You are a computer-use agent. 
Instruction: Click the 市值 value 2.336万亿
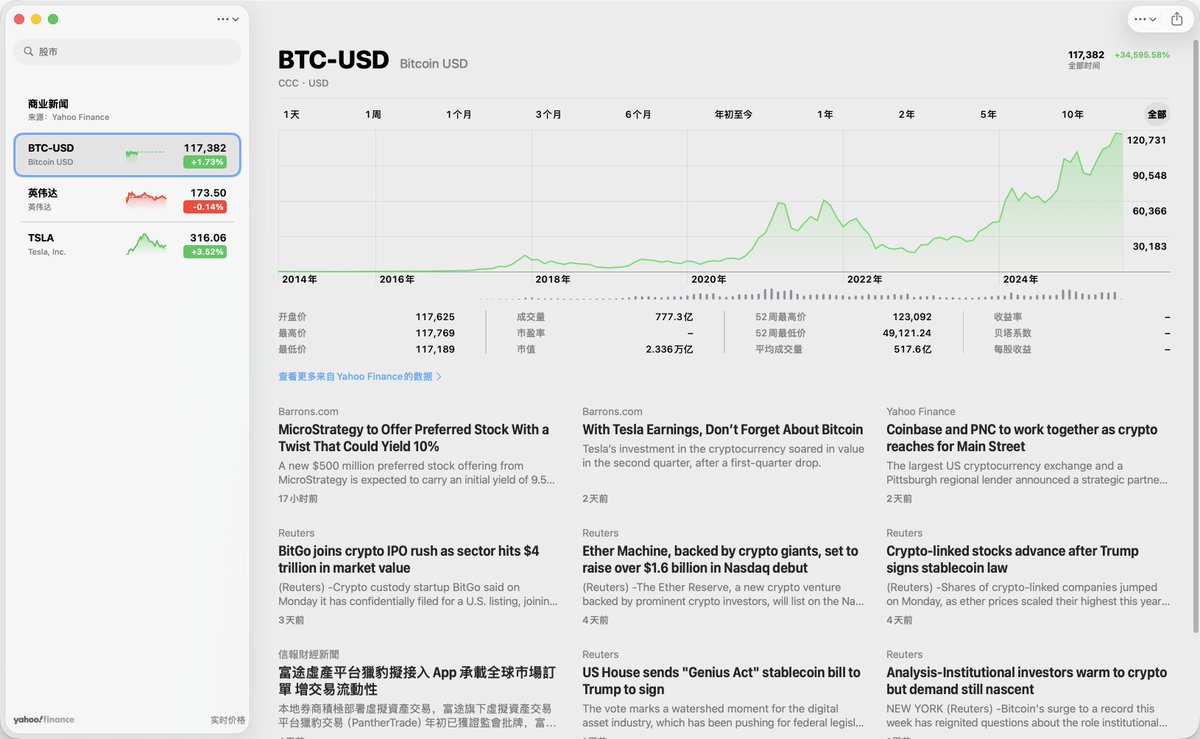click(669, 349)
